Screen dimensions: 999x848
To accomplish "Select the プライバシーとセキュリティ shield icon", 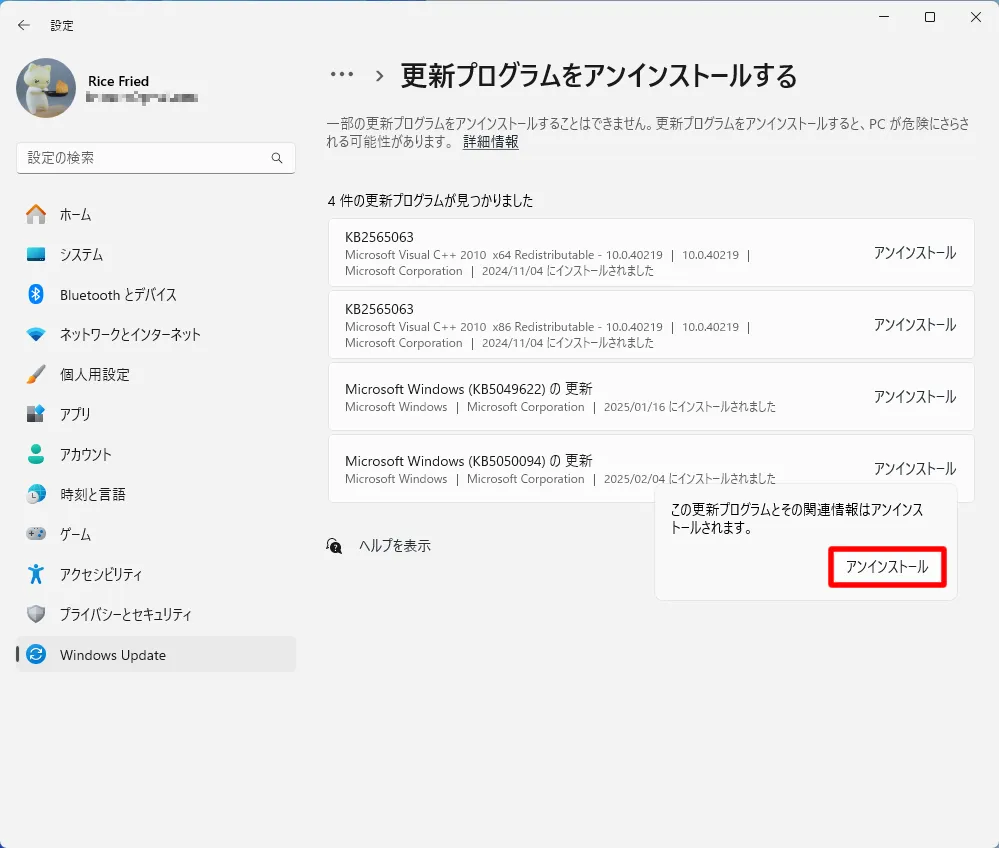I will (36, 614).
